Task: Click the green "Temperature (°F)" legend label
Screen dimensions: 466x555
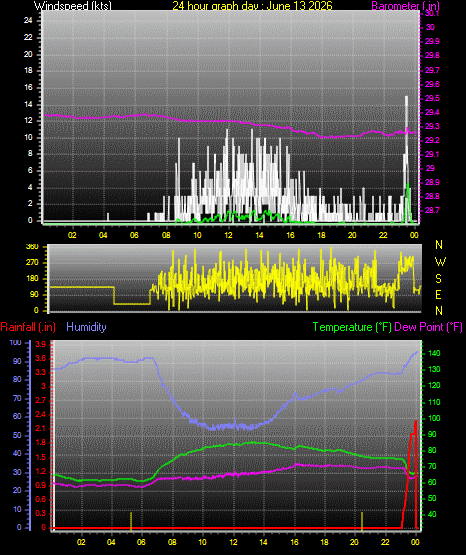Action: (352, 327)
